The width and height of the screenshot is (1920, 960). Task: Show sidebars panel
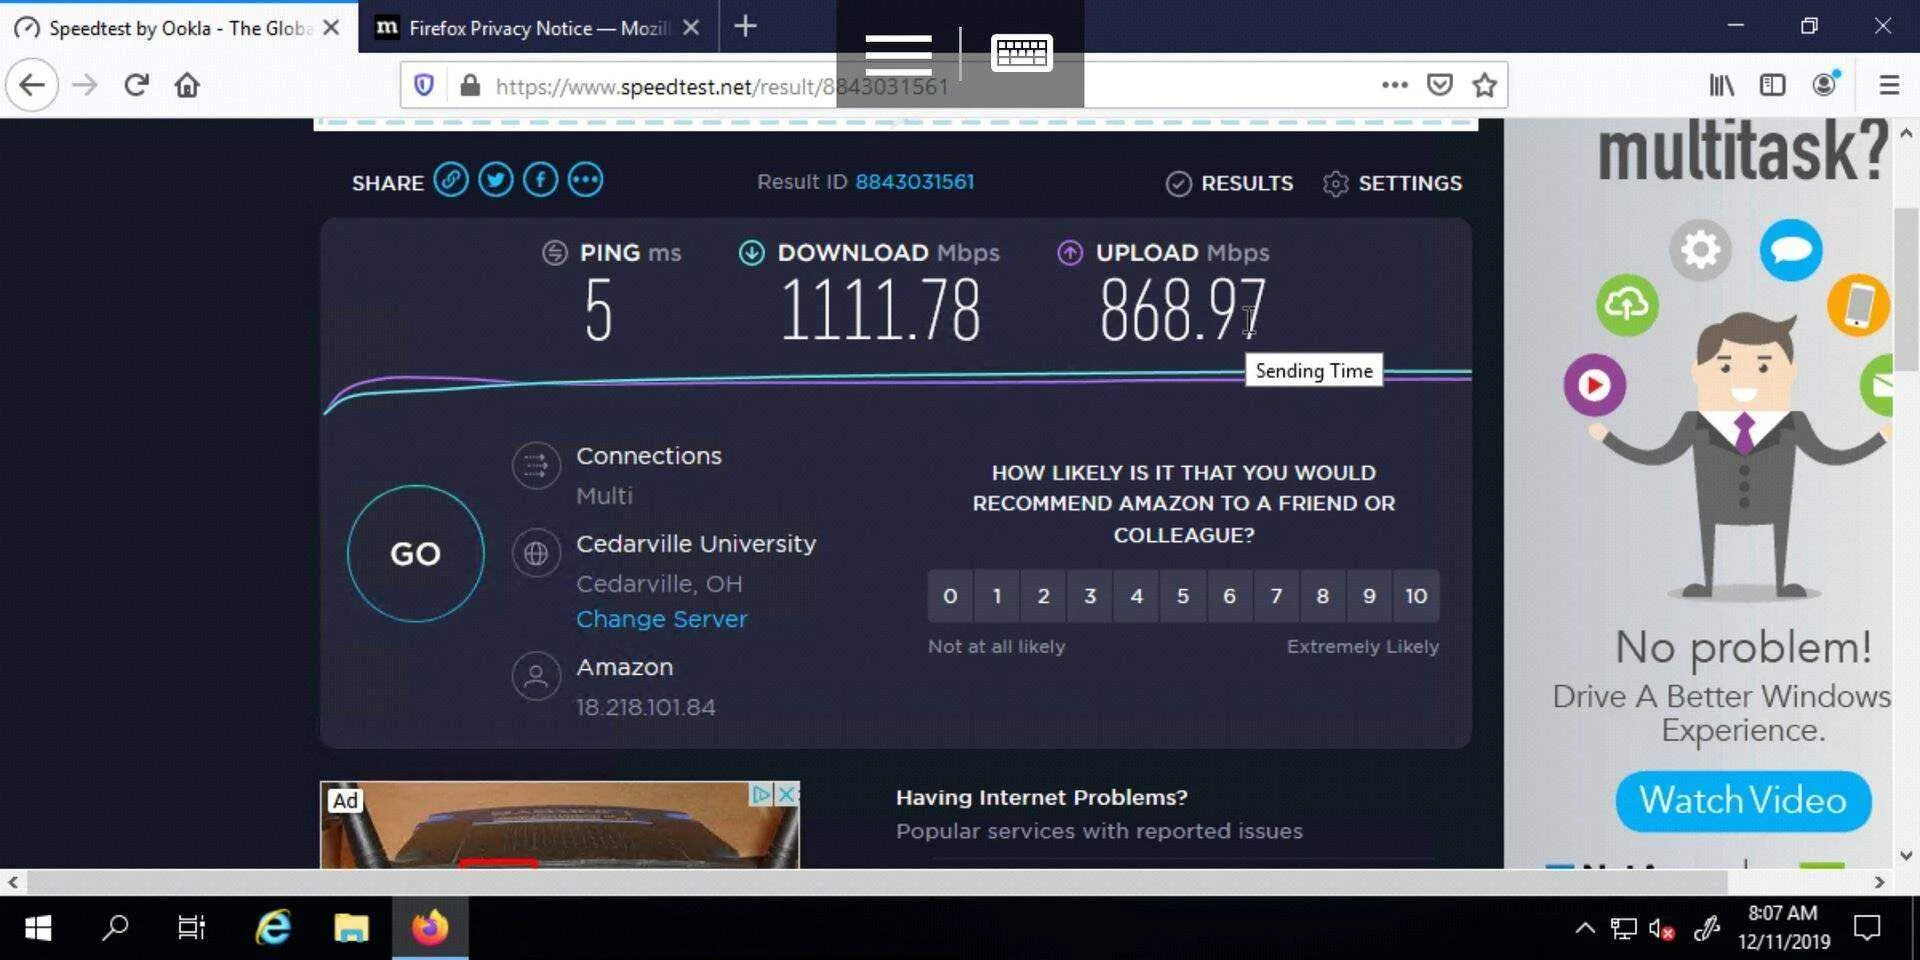tap(1772, 85)
